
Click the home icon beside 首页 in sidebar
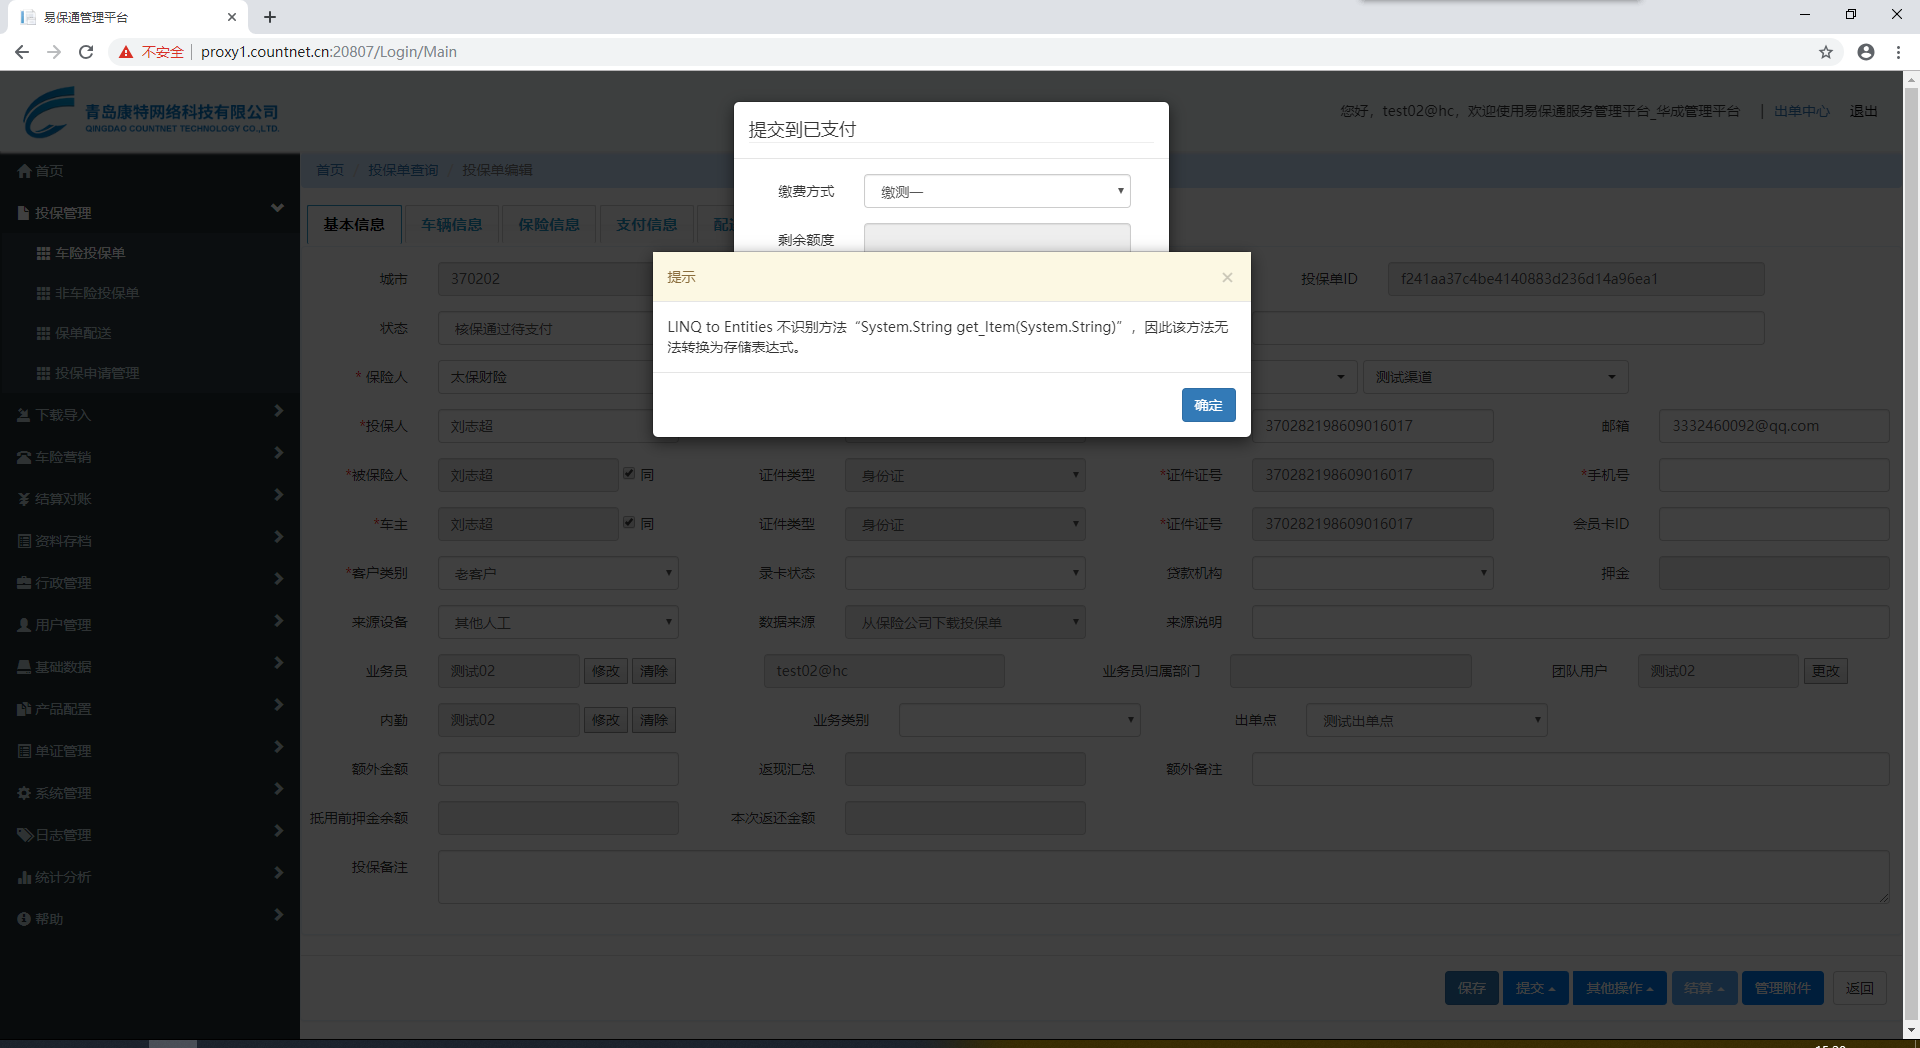(x=24, y=171)
